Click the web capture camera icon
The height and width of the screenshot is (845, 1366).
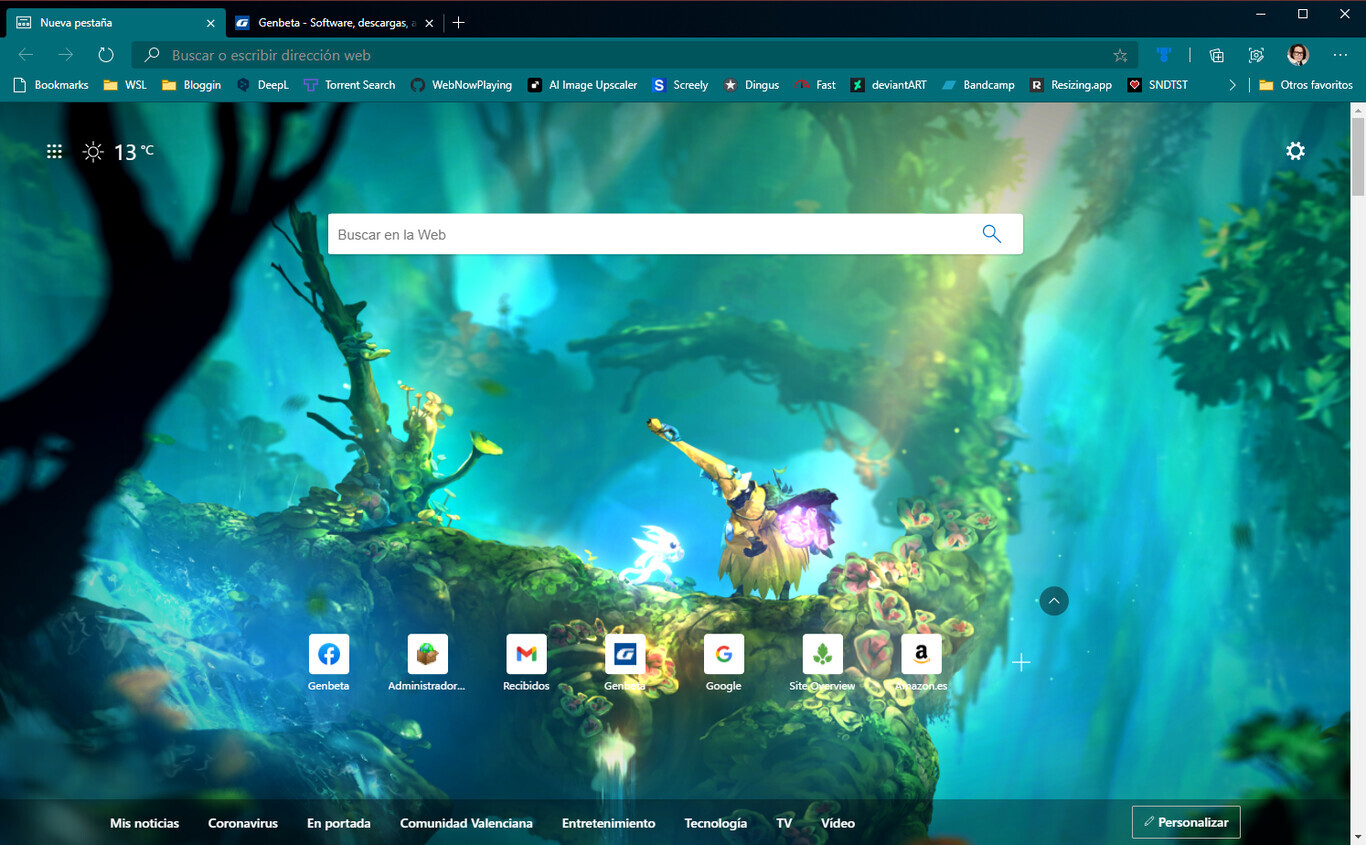point(1256,55)
